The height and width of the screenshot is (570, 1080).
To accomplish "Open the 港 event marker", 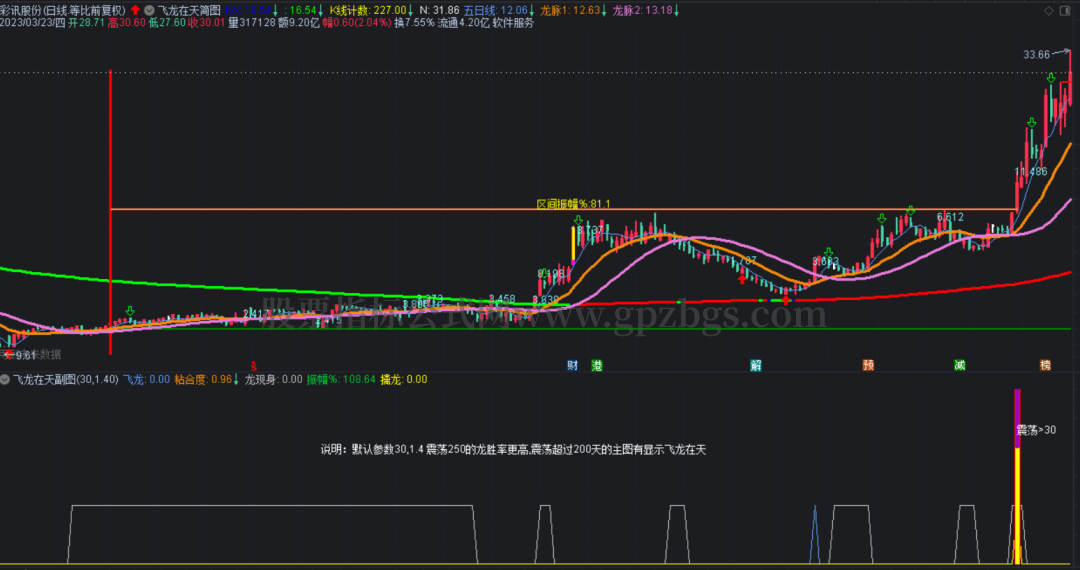I will coord(596,365).
